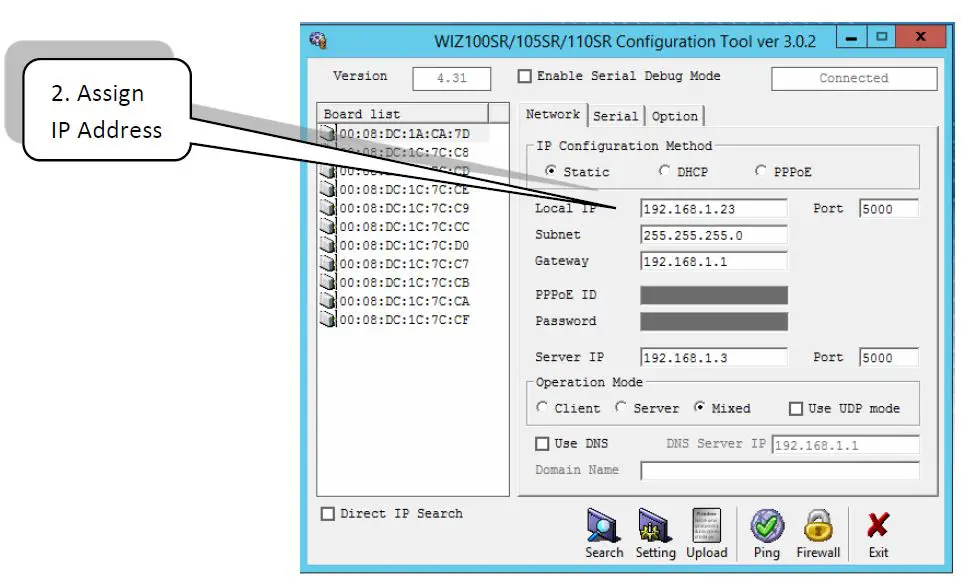Click the DNS Server IP field

coord(846,445)
